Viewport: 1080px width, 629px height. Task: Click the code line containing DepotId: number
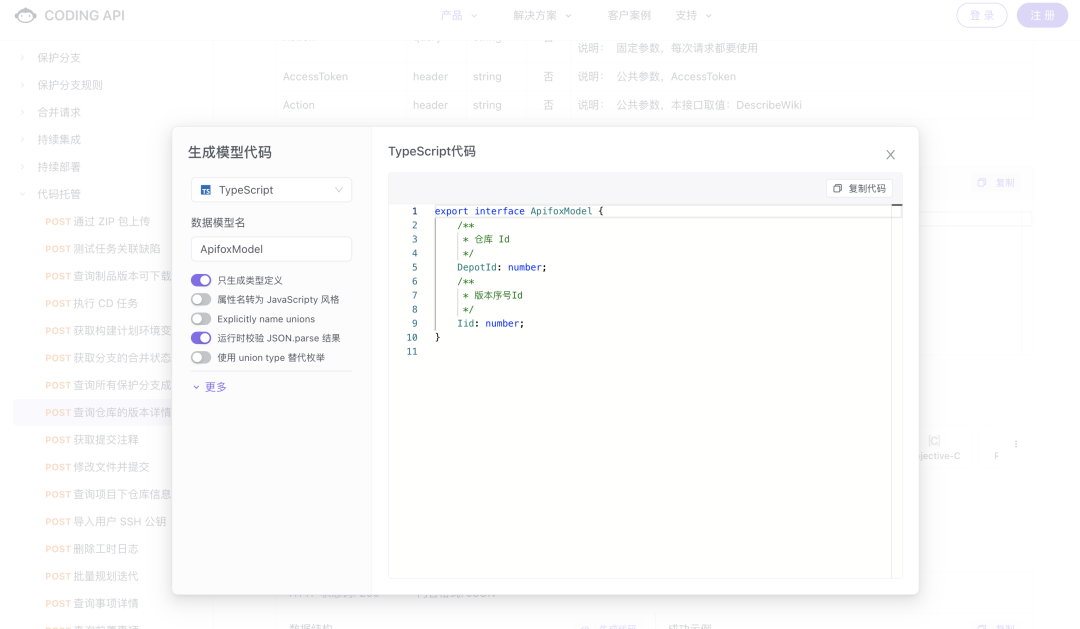click(501, 267)
